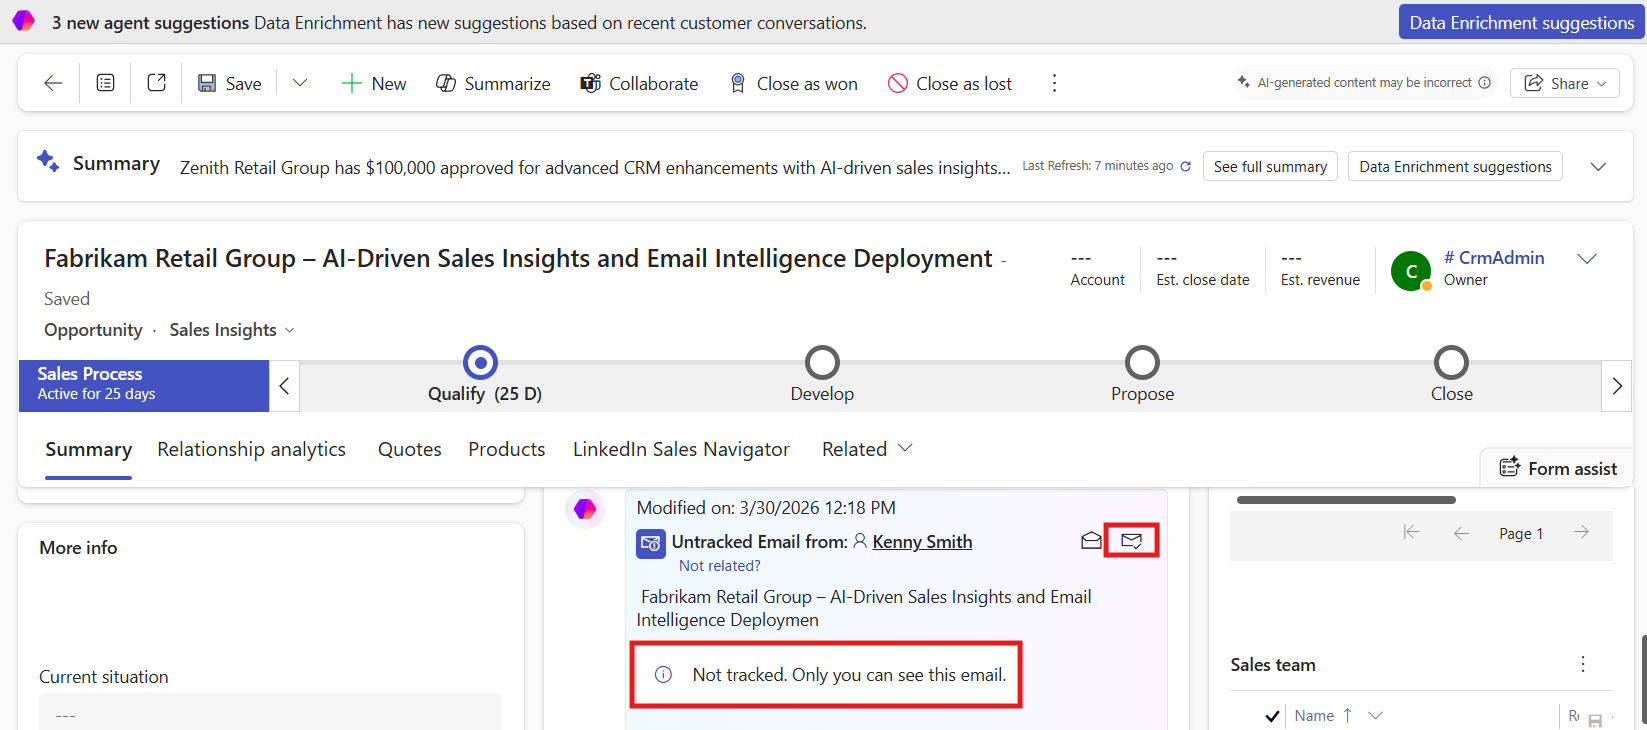This screenshot has height=730, width=1647.
Task: Click Not related? link
Action: [719, 566]
